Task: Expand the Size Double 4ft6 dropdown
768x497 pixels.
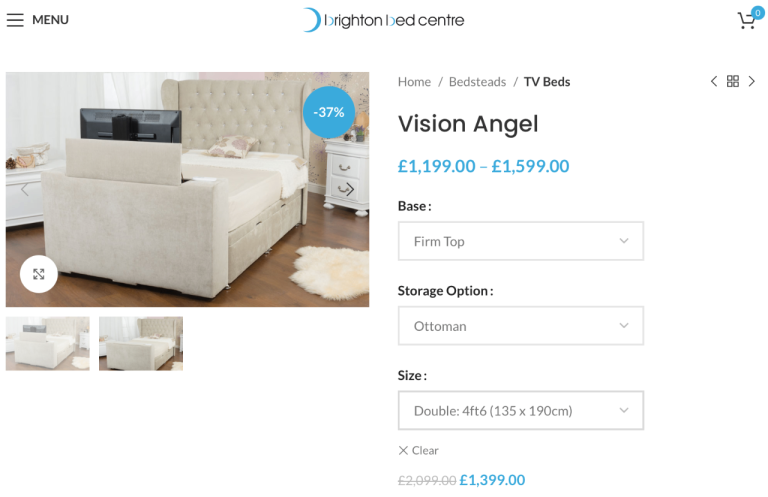Action: coord(521,410)
